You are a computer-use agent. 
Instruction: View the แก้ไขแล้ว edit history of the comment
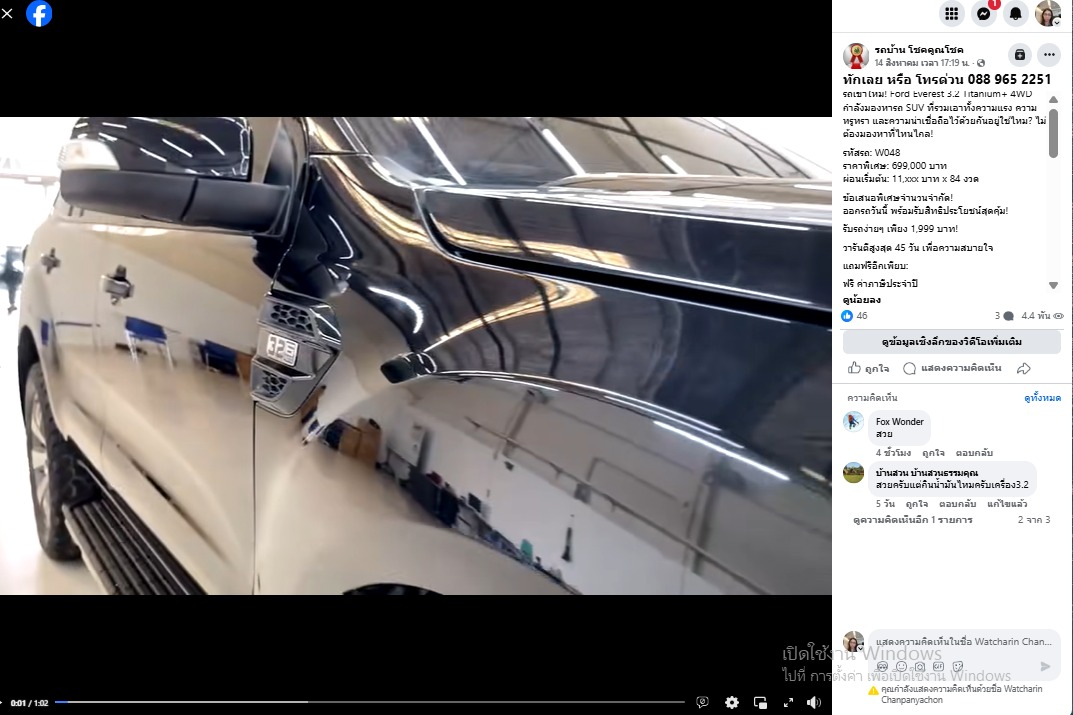(1007, 504)
